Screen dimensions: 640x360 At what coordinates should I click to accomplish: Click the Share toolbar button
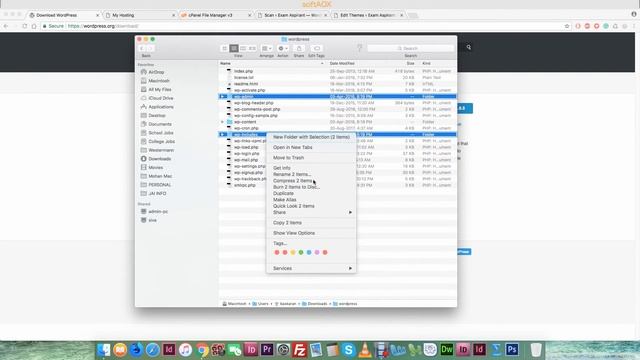click(x=299, y=48)
